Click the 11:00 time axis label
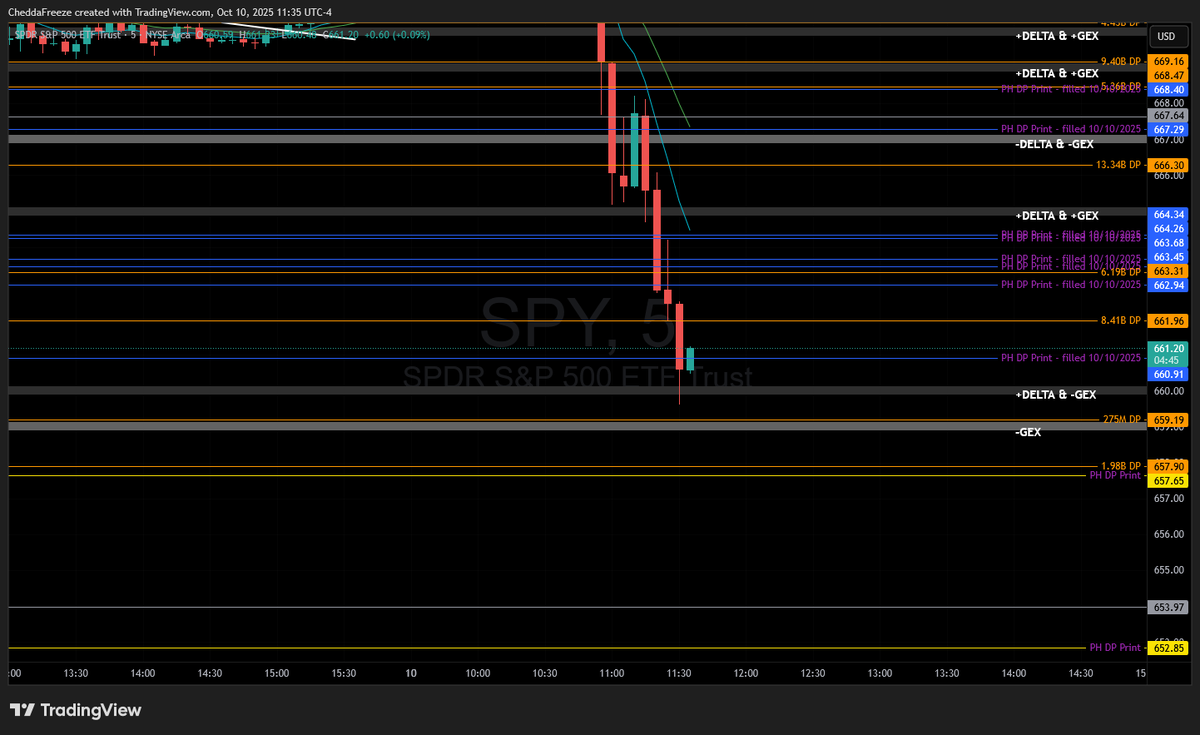1200x735 pixels. click(612, 674)
